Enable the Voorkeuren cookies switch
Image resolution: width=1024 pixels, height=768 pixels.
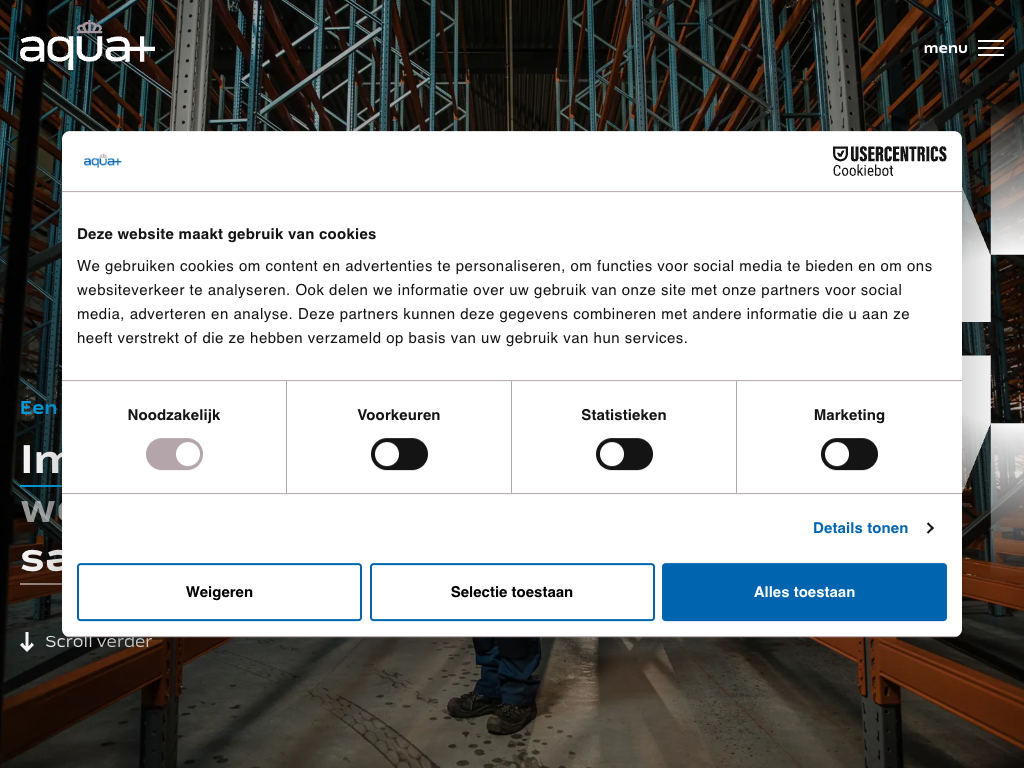tap(399, 455)
